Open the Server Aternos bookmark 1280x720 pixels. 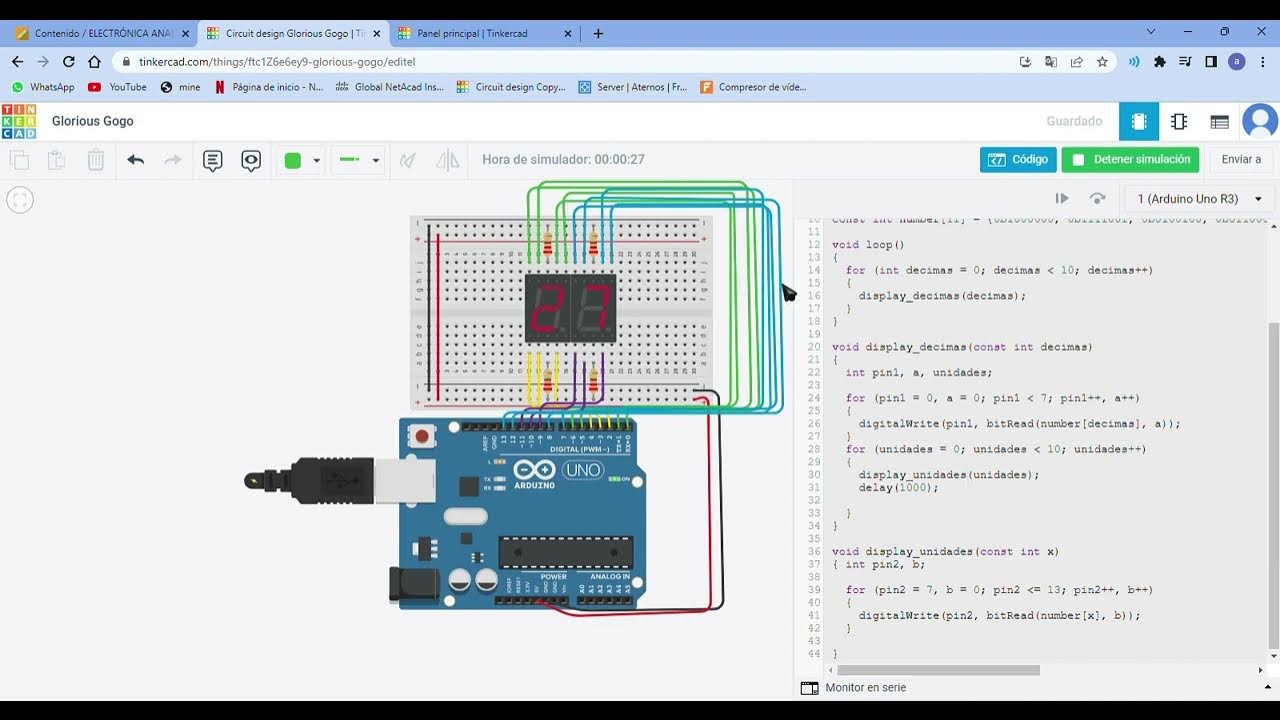[633, 87]
